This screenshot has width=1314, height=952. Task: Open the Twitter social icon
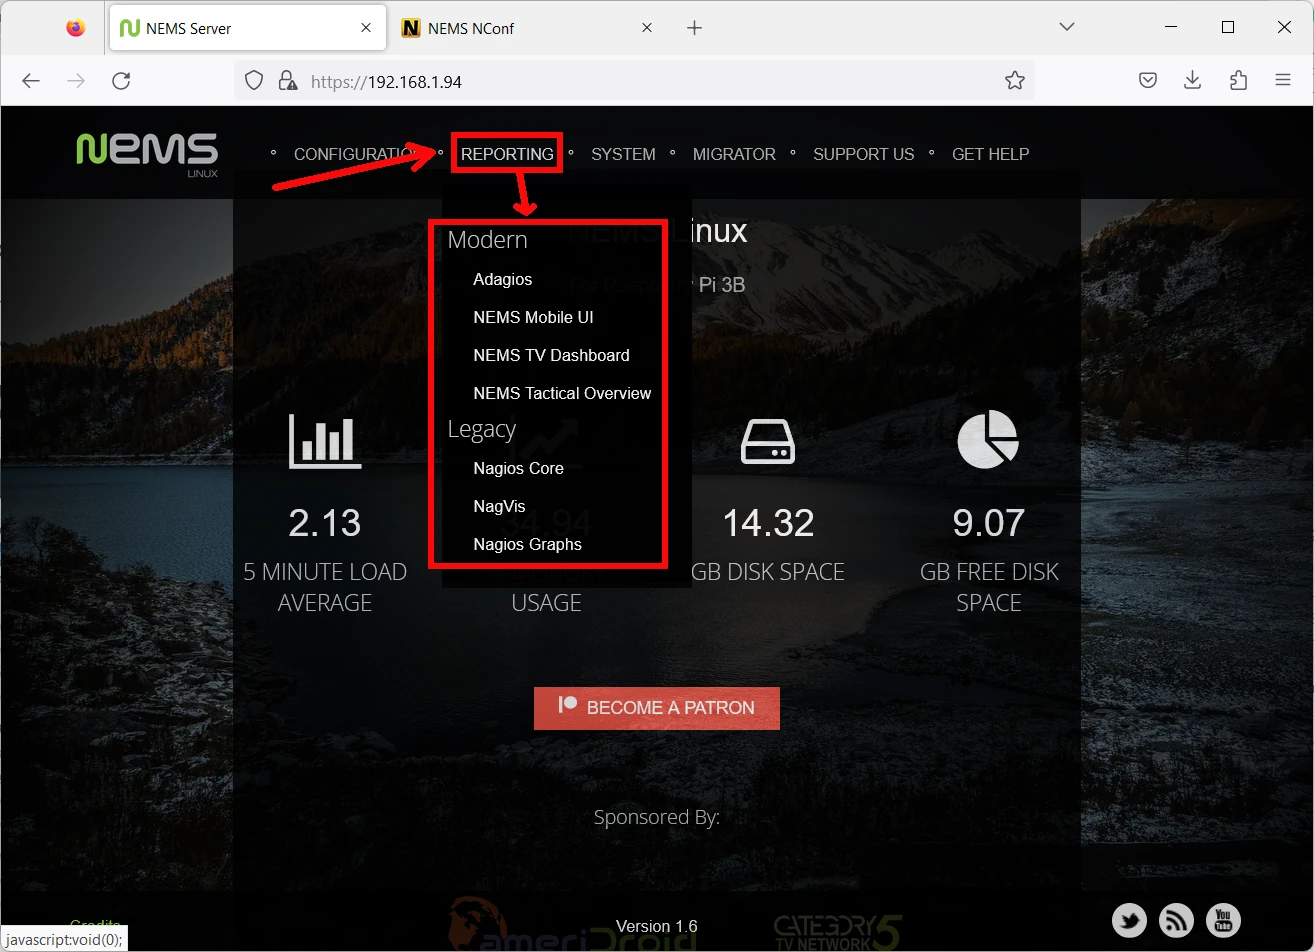point(1129,920)
